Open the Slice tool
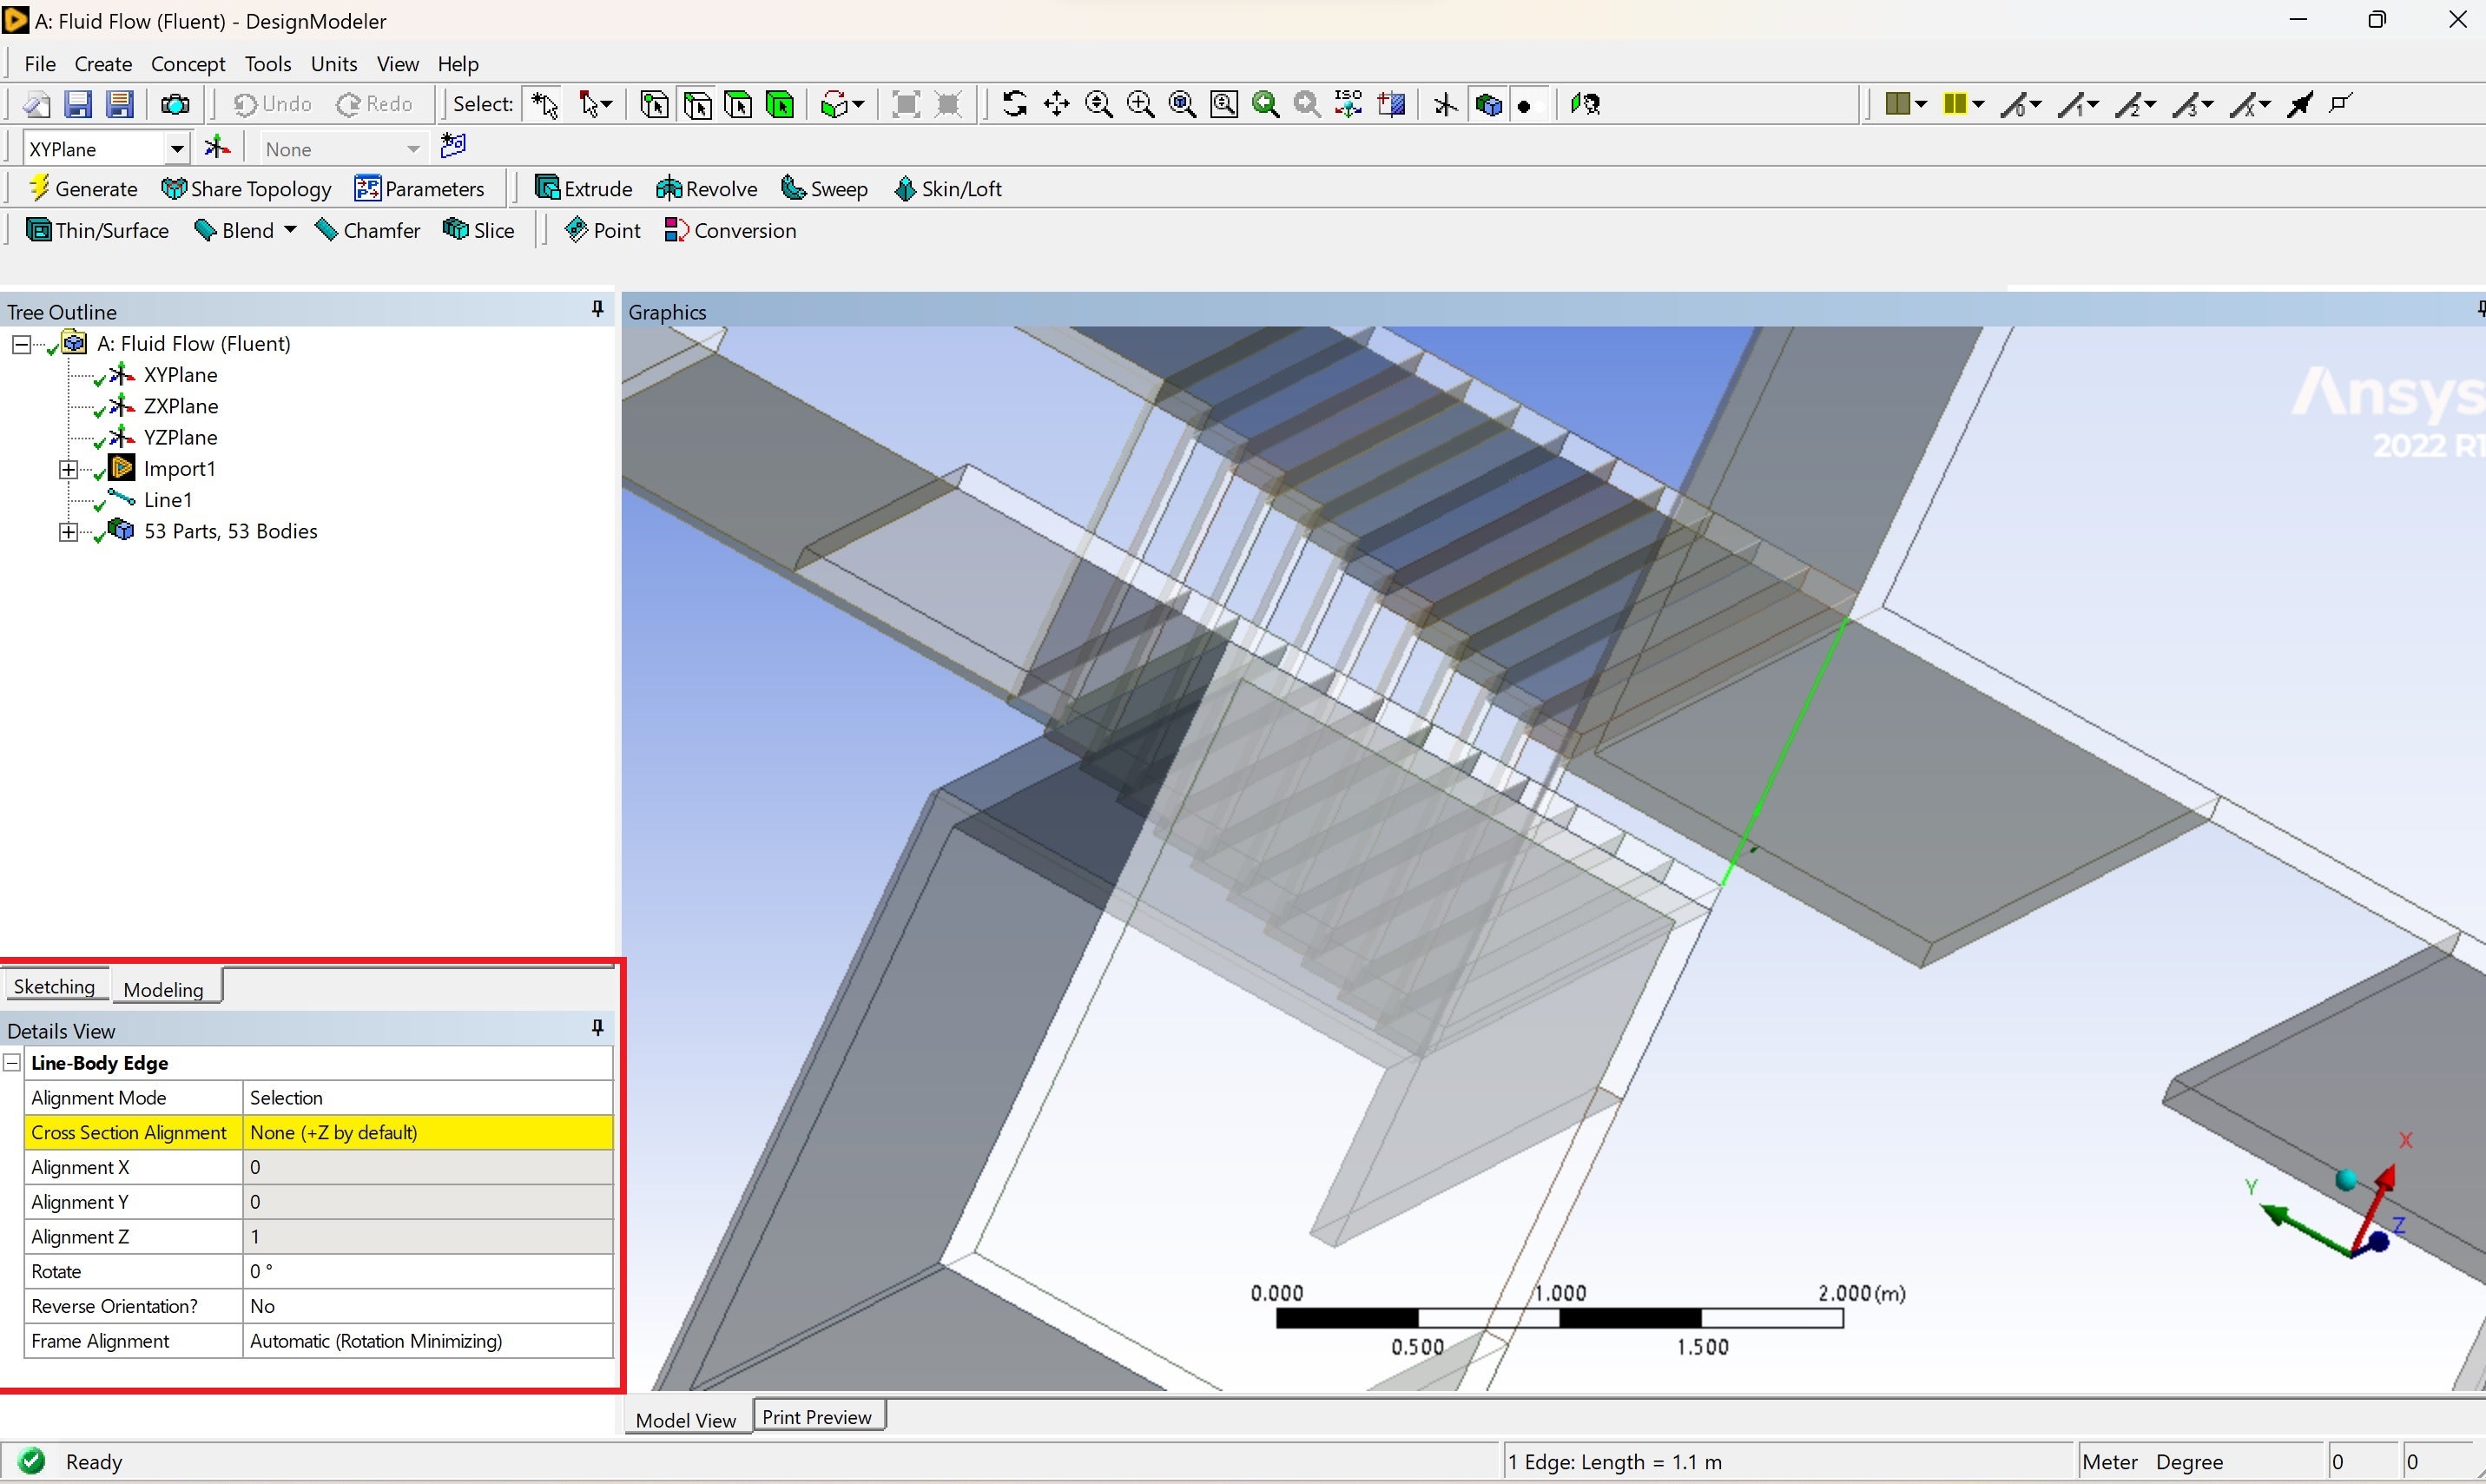The width and height of the screenshot is (2486, 1484). [479, 230]
